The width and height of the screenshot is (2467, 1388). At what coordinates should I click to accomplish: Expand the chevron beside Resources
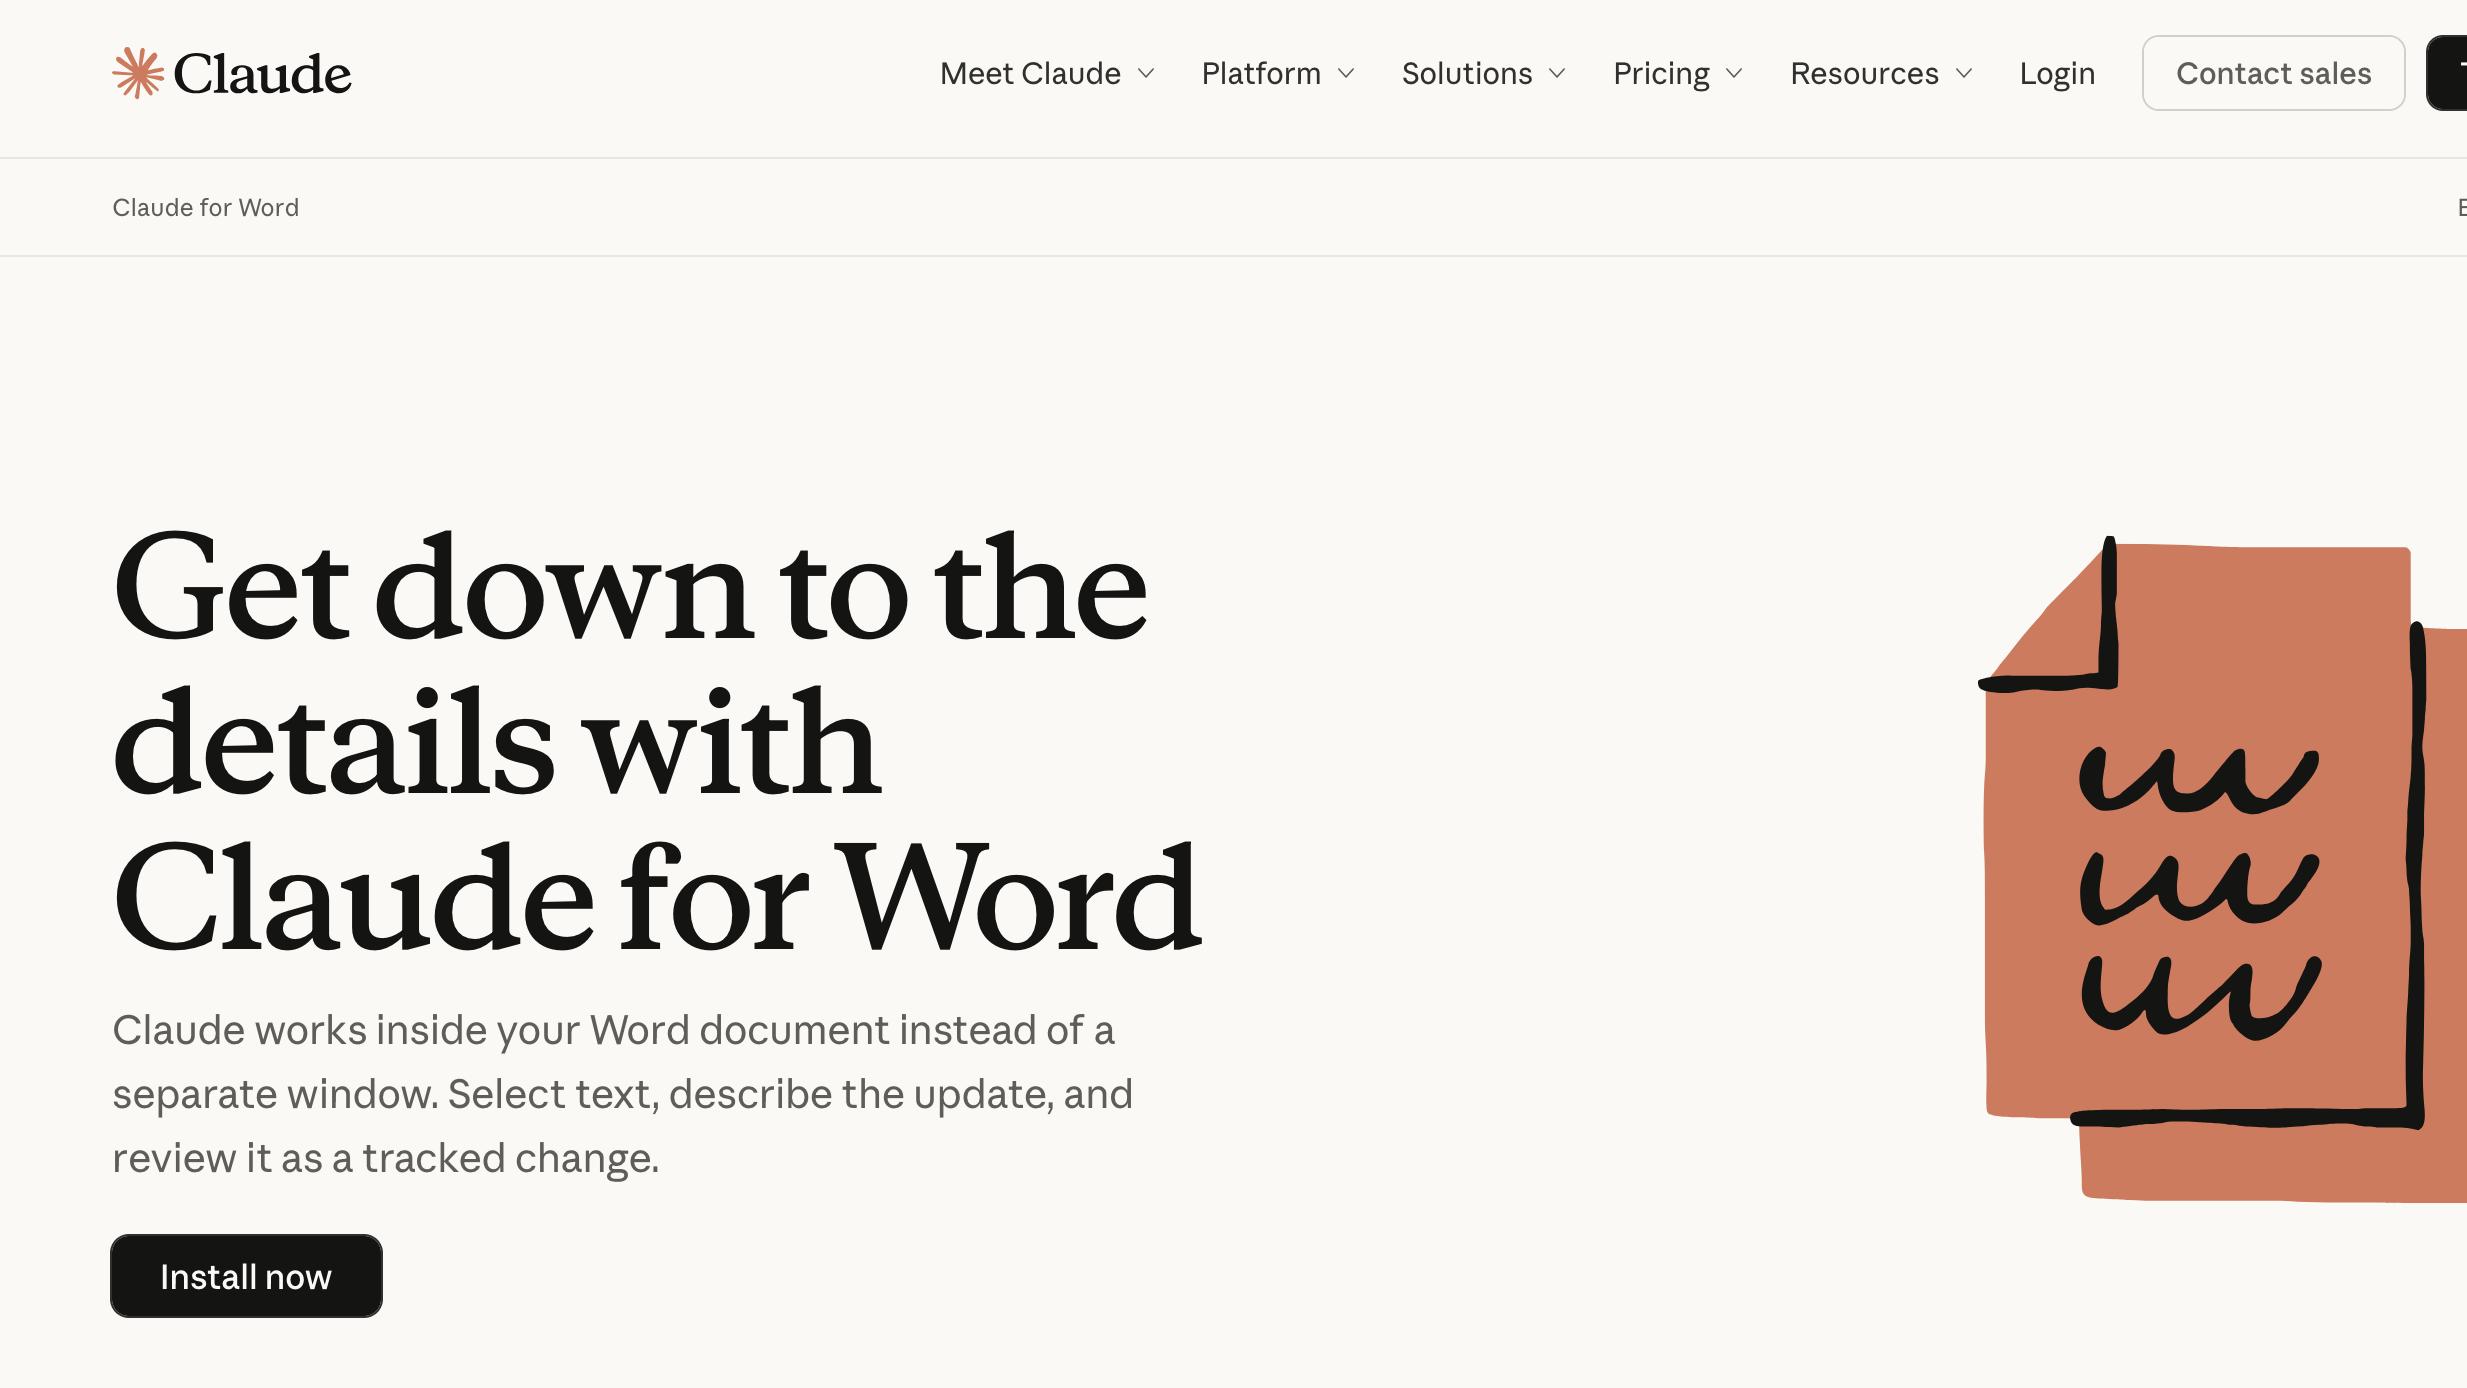[1964, 73]
